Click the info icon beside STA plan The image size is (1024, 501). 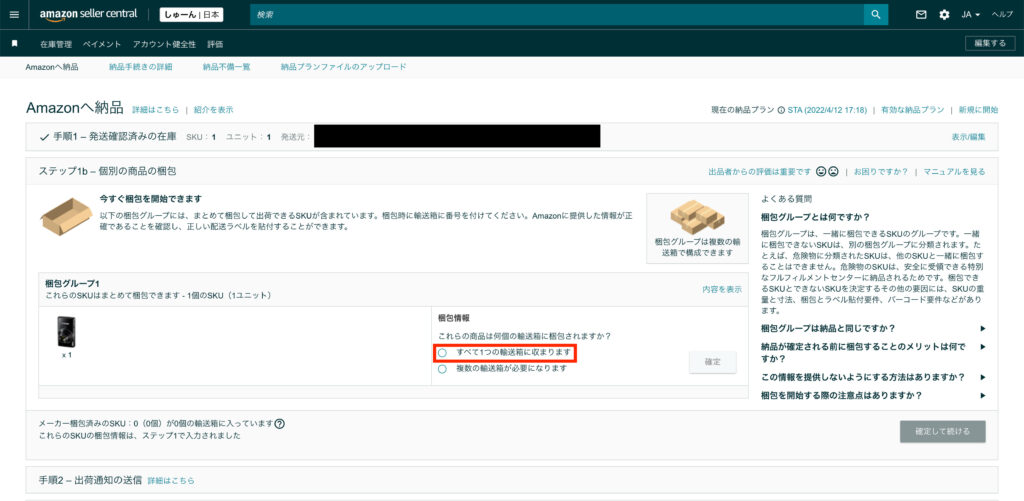pyautogui.click(x=781, y=110)
